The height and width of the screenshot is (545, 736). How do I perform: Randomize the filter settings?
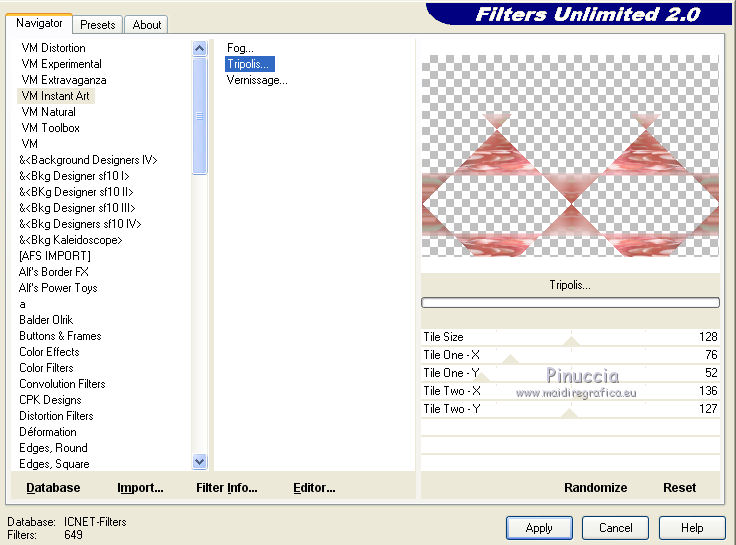click(595, 488)
